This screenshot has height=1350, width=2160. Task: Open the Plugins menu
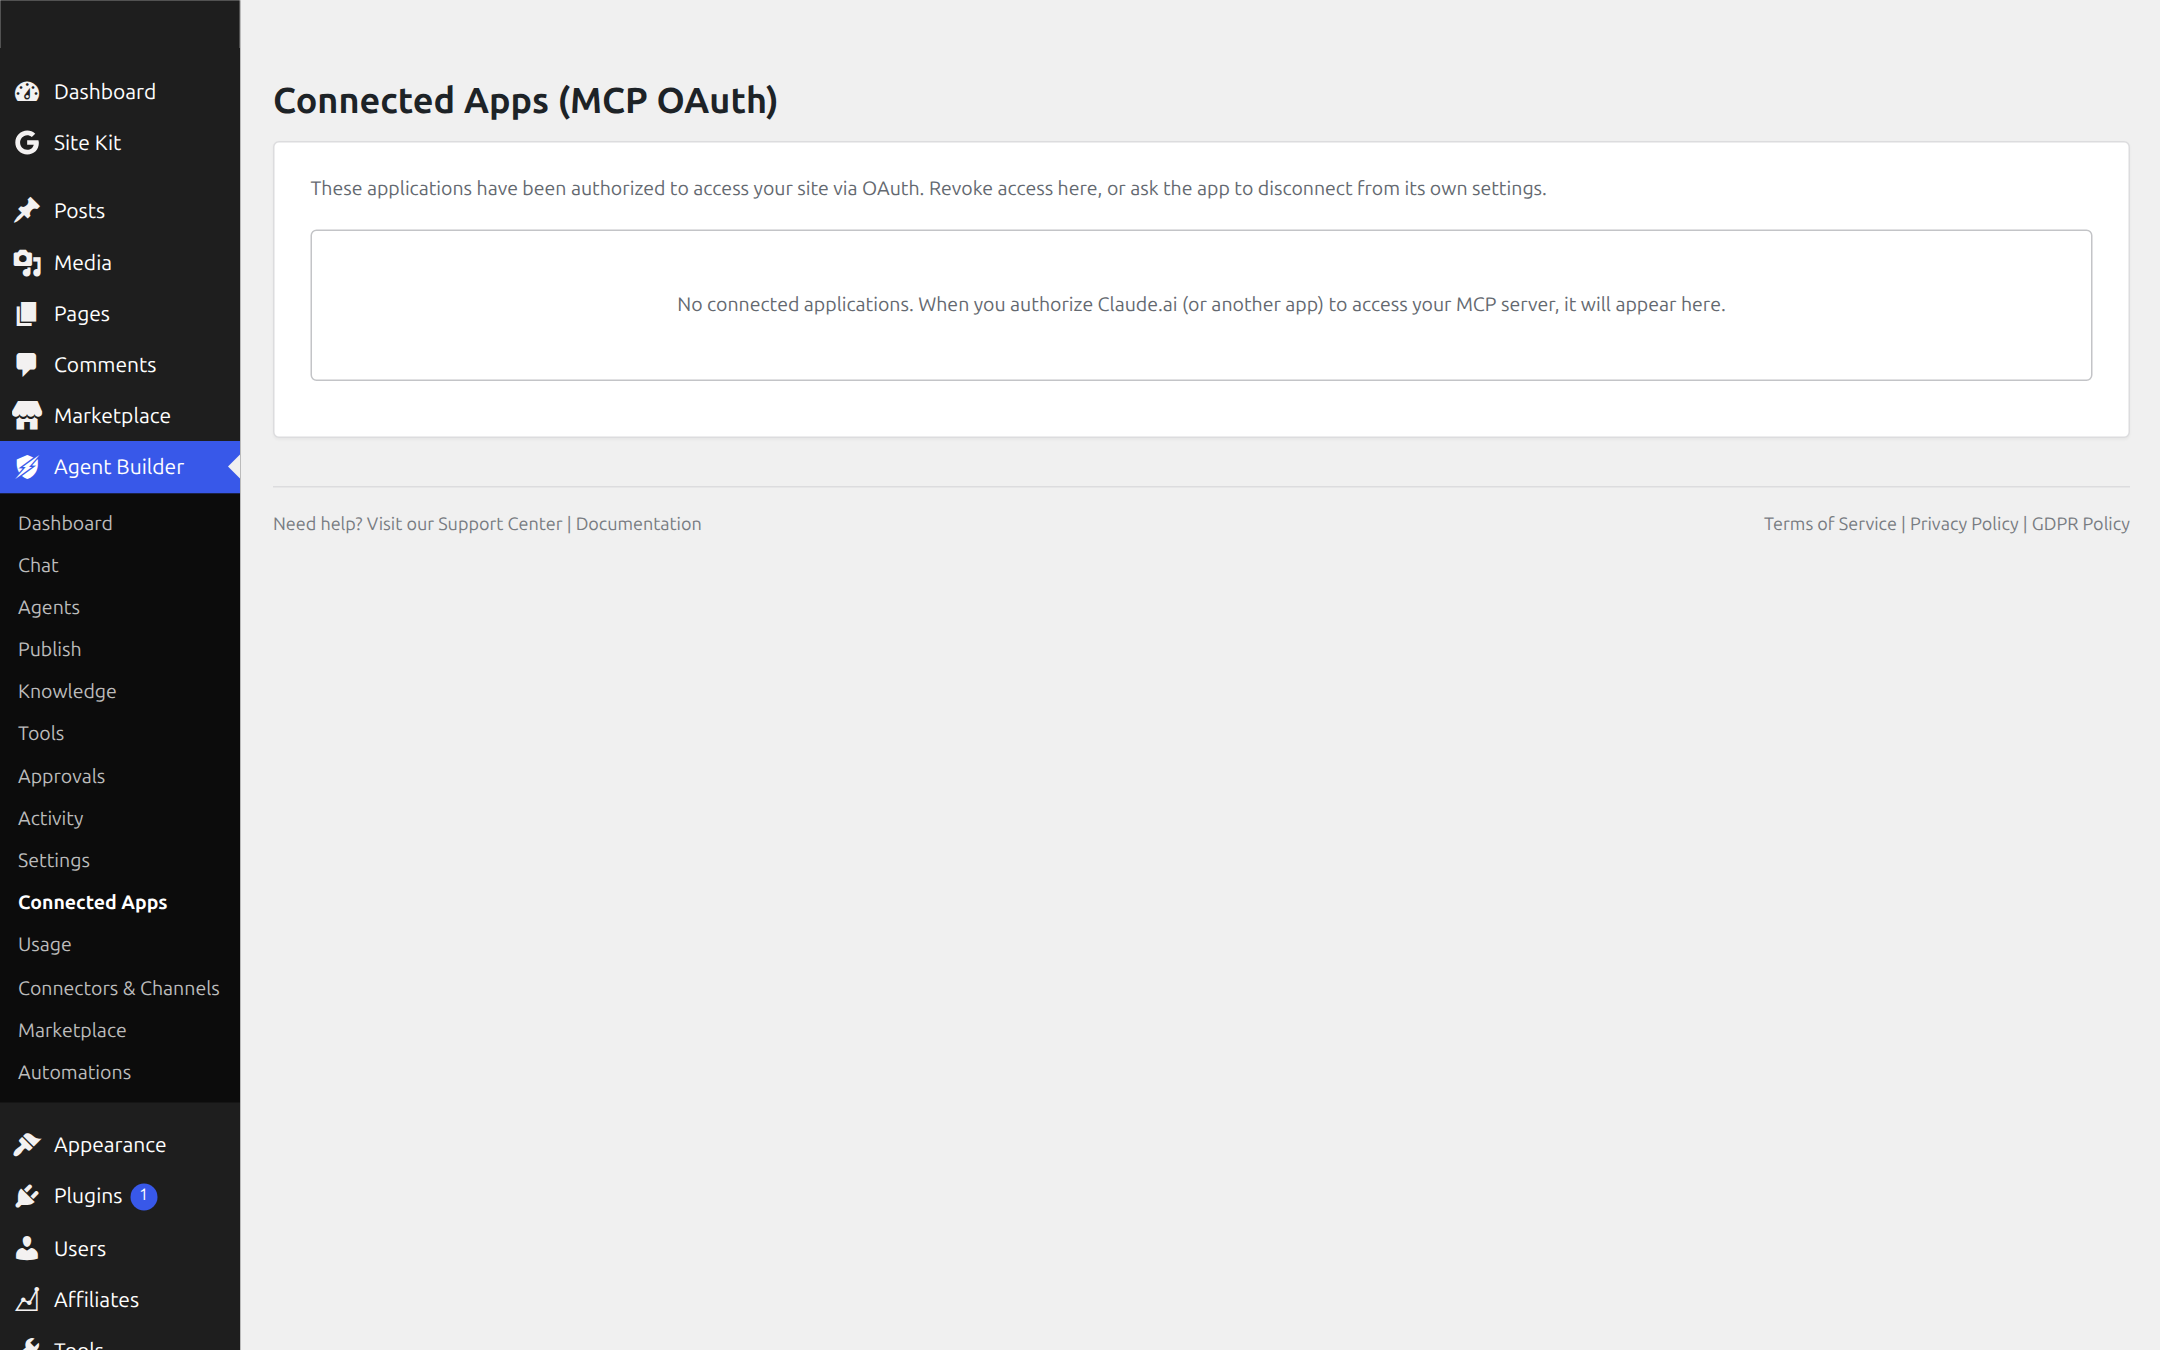120,1196
